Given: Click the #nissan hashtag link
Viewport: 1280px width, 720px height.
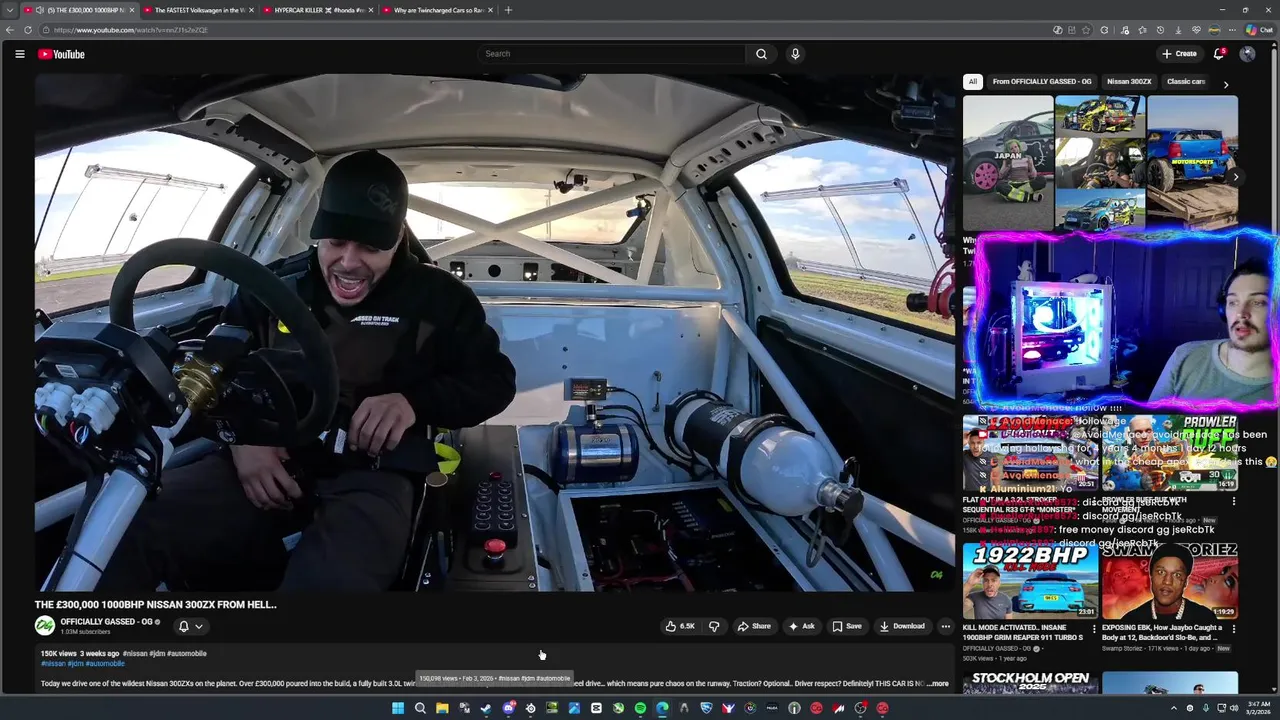Looking at the screenshot, I should (53, 664).
